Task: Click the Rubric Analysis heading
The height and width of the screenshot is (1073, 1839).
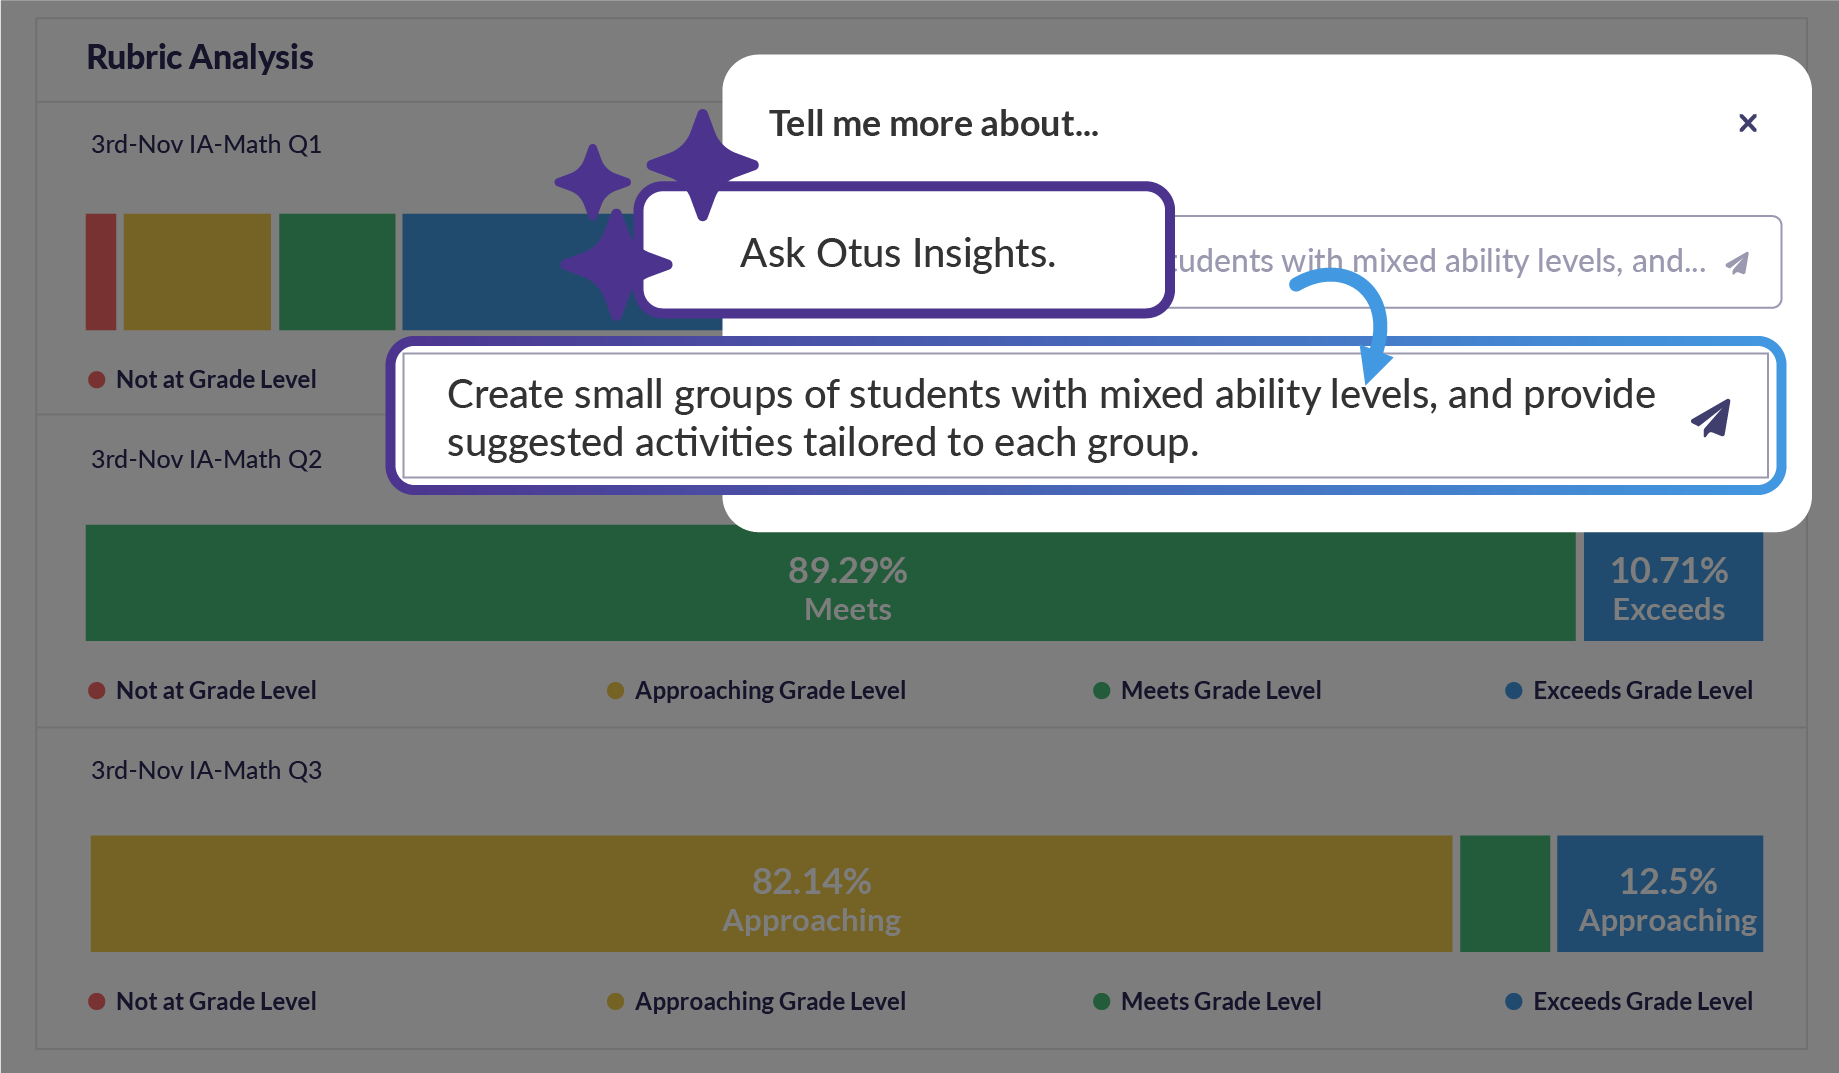Action: click(x=200, y=58)
